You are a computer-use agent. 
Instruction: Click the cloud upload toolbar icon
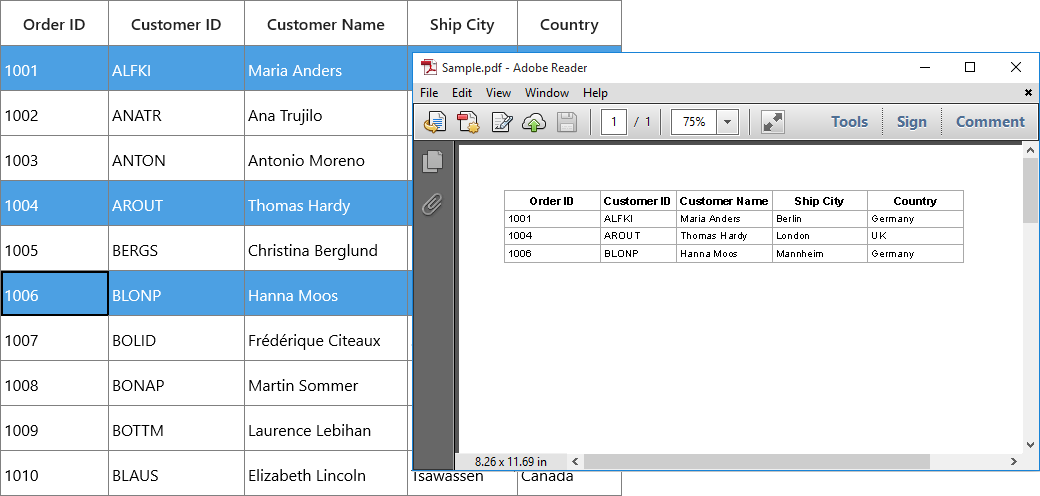coord(534,122)
